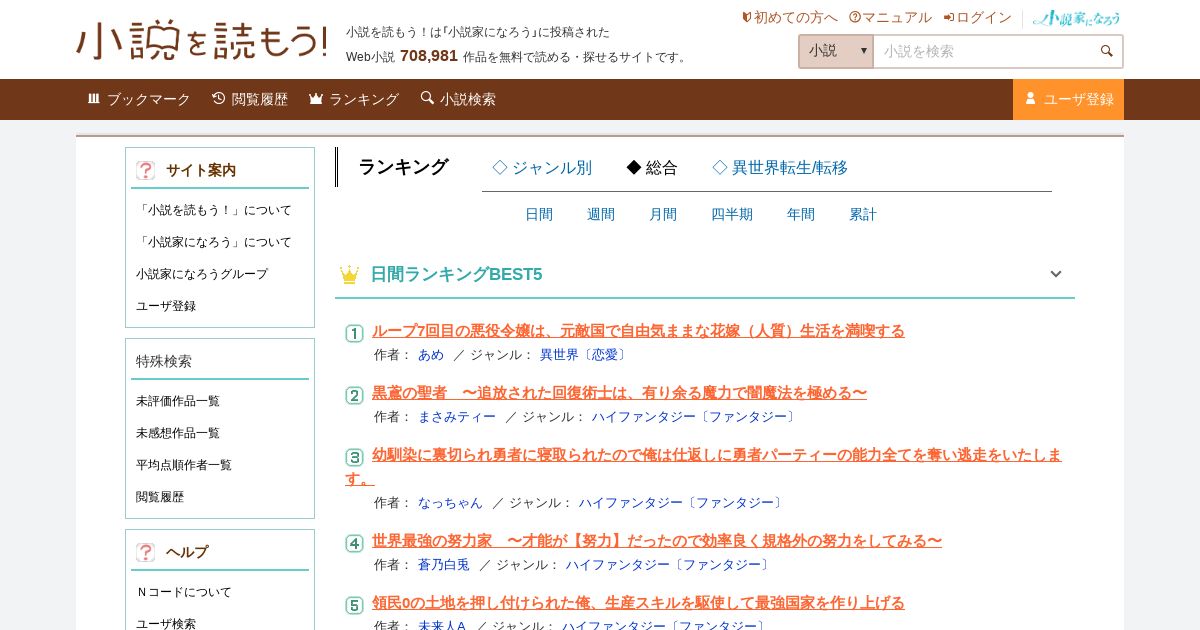Click the number 5 rank badge
The height and width of the screenshot is (630, 1200).
click(x=354, y=605)
